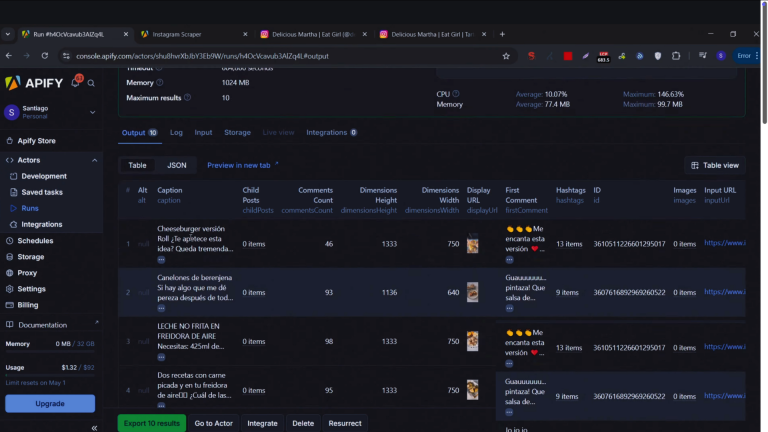This screenshot has width=768, height=432.
Task: Open input URL link in row 1
Action: coord(725,243)
